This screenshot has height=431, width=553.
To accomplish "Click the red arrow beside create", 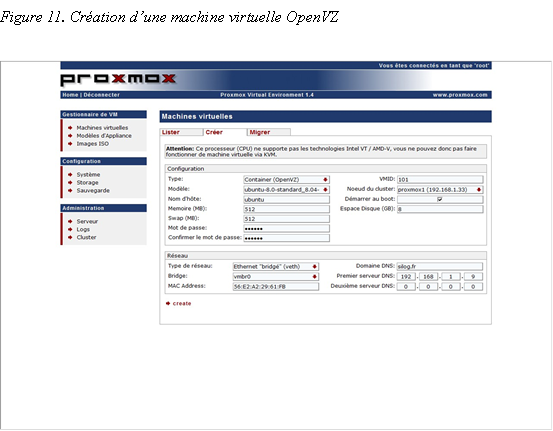I will tap(168, 303).
